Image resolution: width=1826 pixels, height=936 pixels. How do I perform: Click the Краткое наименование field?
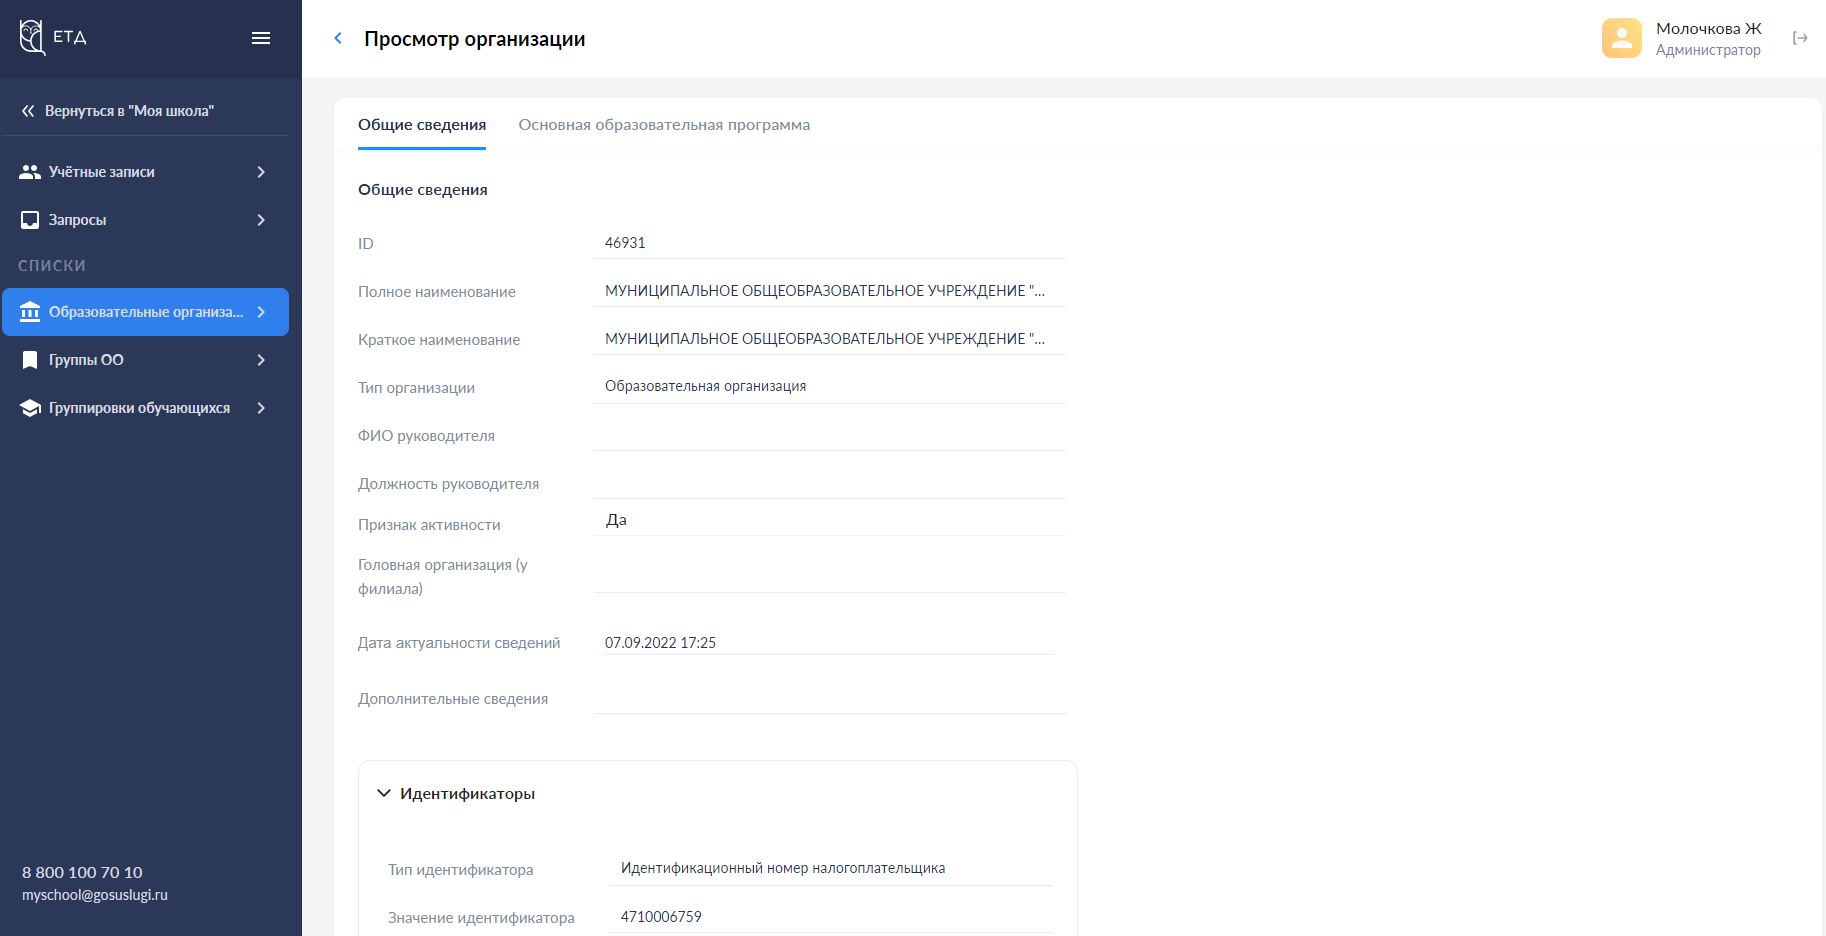click(830, 339)
